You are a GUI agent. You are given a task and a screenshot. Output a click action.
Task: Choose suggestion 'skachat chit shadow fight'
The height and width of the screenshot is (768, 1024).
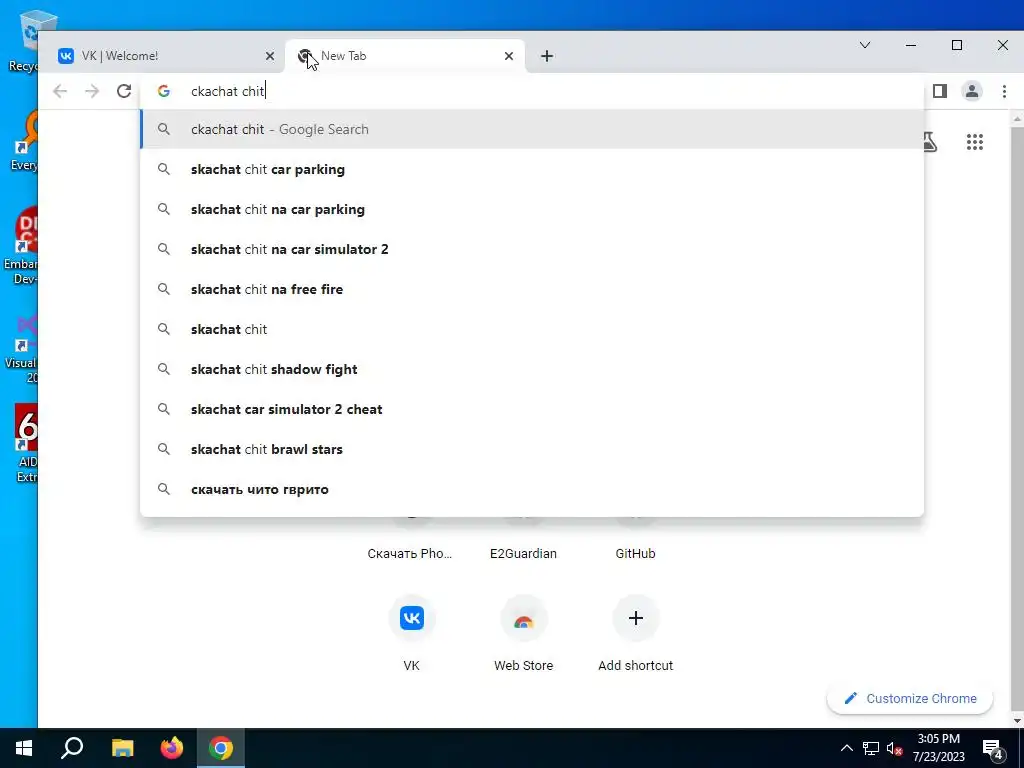532,369
